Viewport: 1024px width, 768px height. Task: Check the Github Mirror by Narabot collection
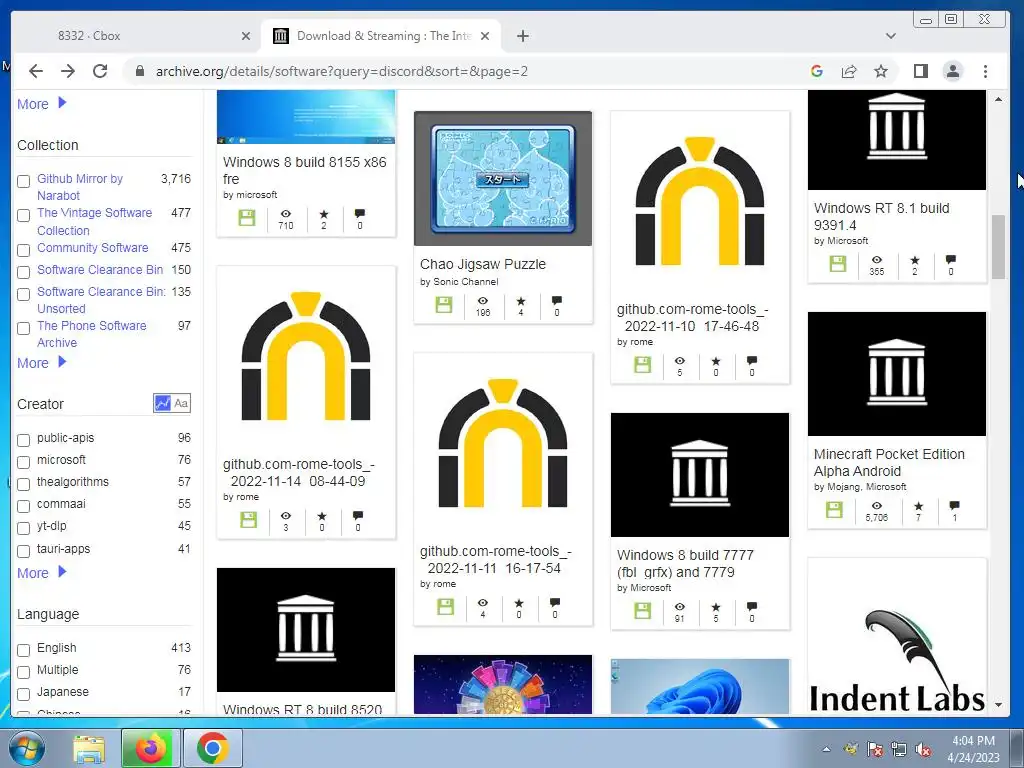(24, 181)
